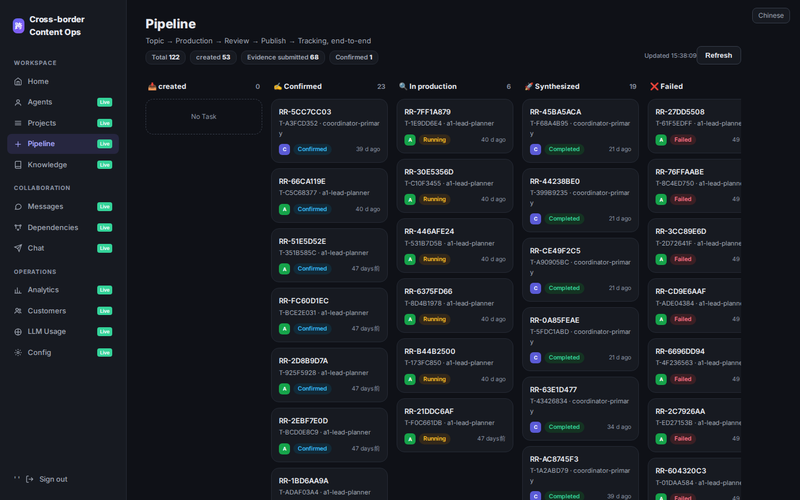800x500 pixels.
Task: Click the A avatar on card RR-66CA119E
Action: pyautogui.click(x=284, y=209)
